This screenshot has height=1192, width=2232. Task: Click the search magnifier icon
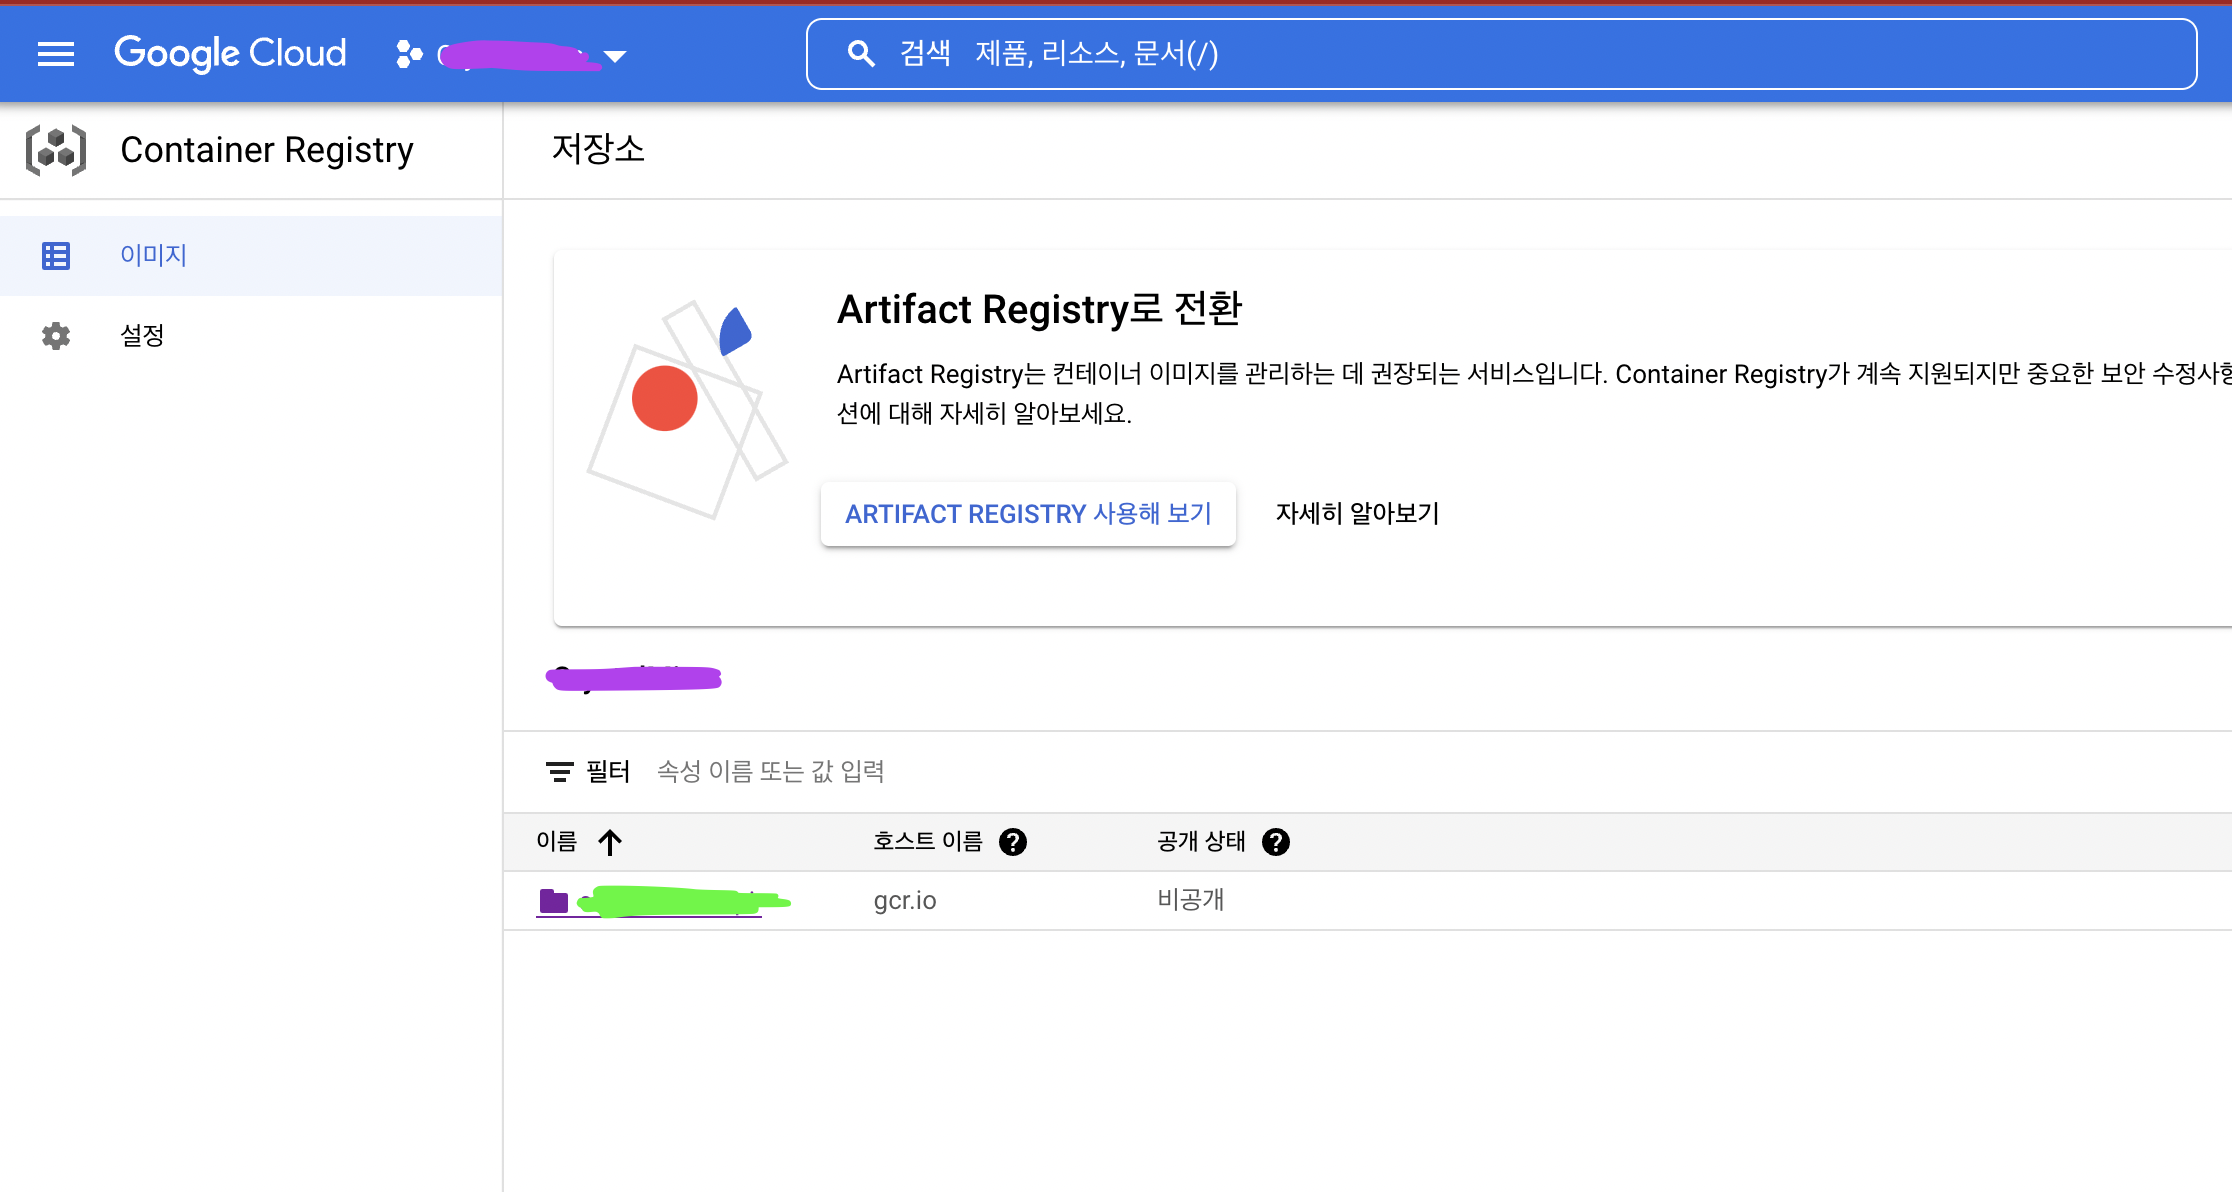click(x=861, y=54)
